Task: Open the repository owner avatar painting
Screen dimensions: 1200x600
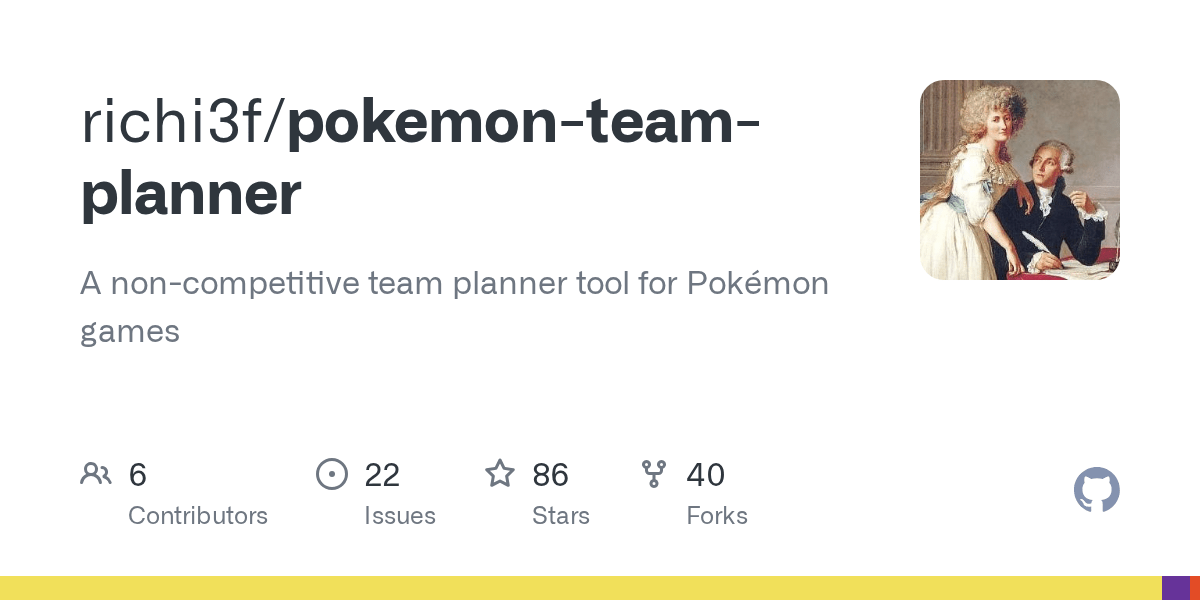Action: 1020,180
